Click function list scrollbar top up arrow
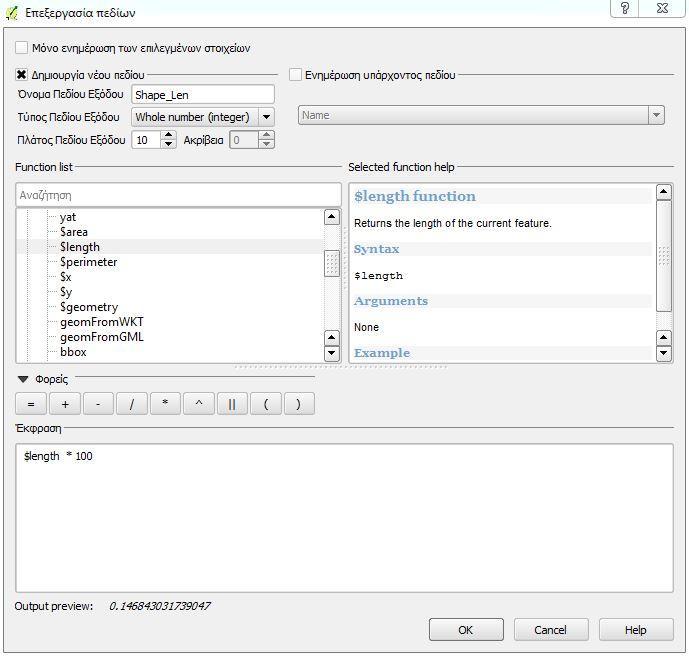Viewport: 689px width, 656px height. pyautogui.click(x=332, y=217)
